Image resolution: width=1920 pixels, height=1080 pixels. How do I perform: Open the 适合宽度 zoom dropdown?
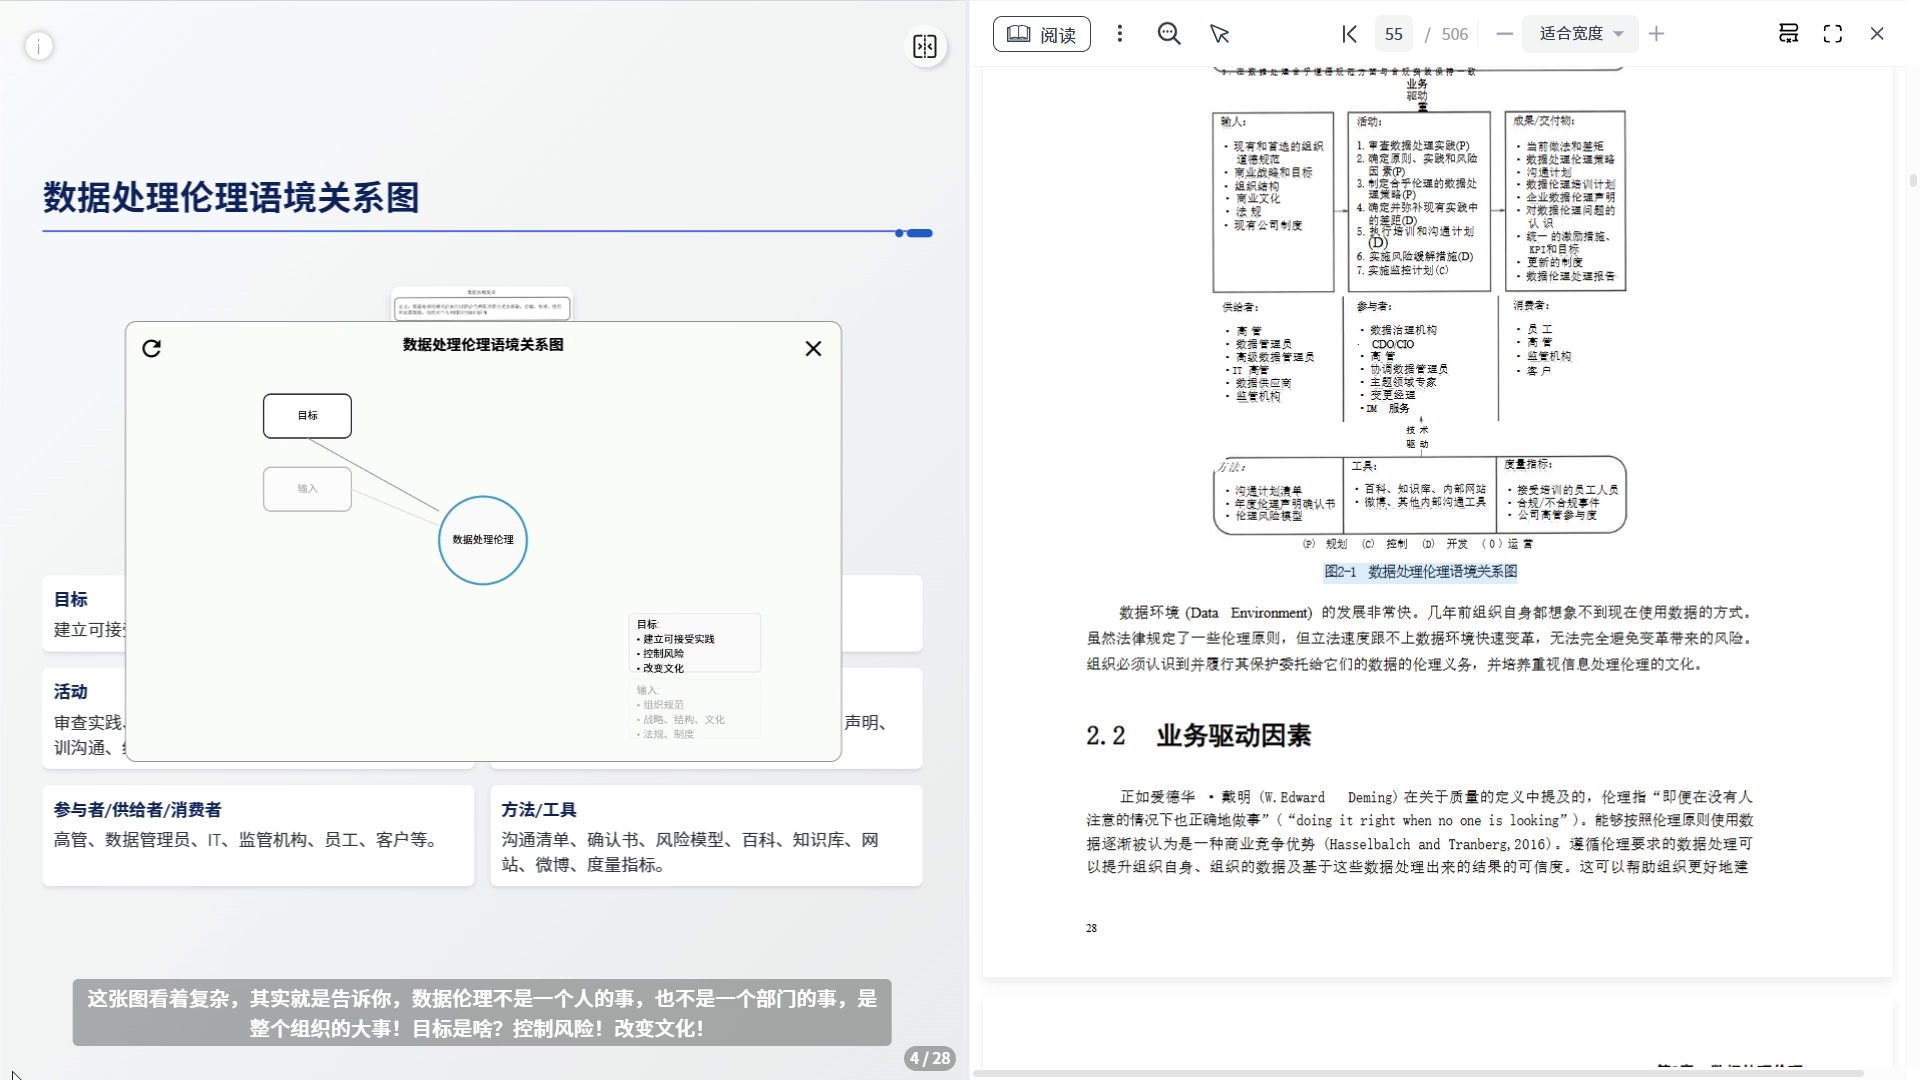click(x=1580, y=34)
